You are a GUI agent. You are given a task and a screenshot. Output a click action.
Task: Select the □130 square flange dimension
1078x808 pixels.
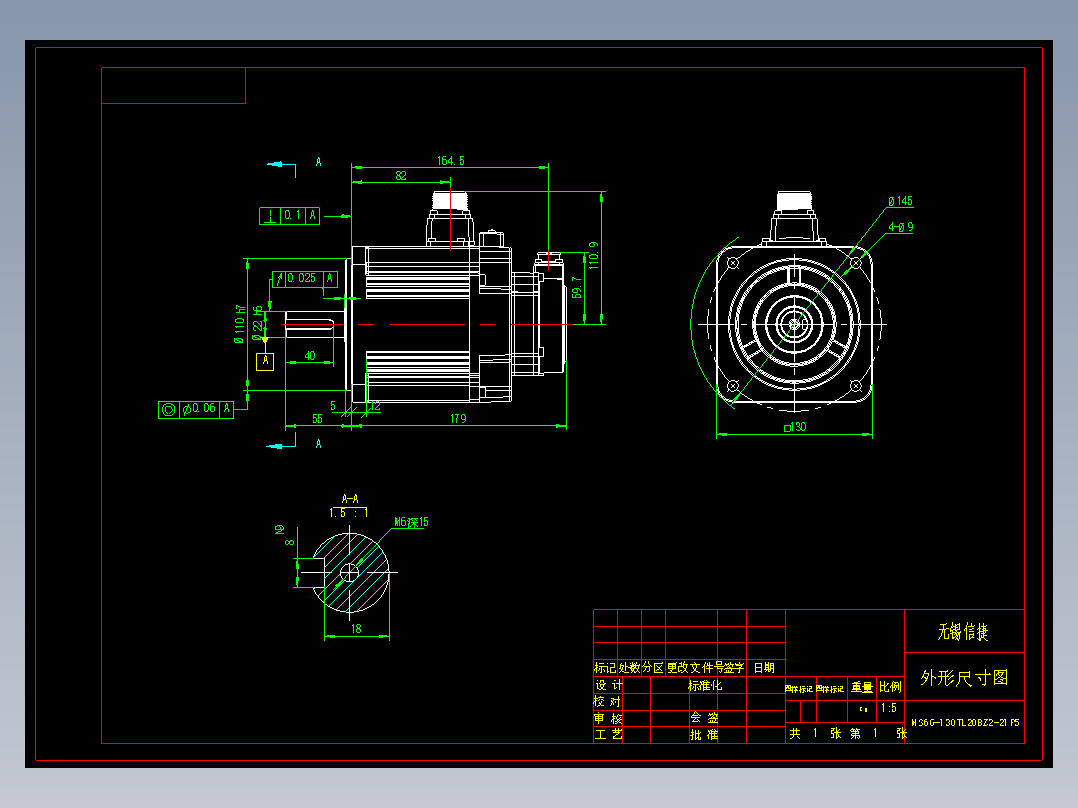tap(795, 427)
